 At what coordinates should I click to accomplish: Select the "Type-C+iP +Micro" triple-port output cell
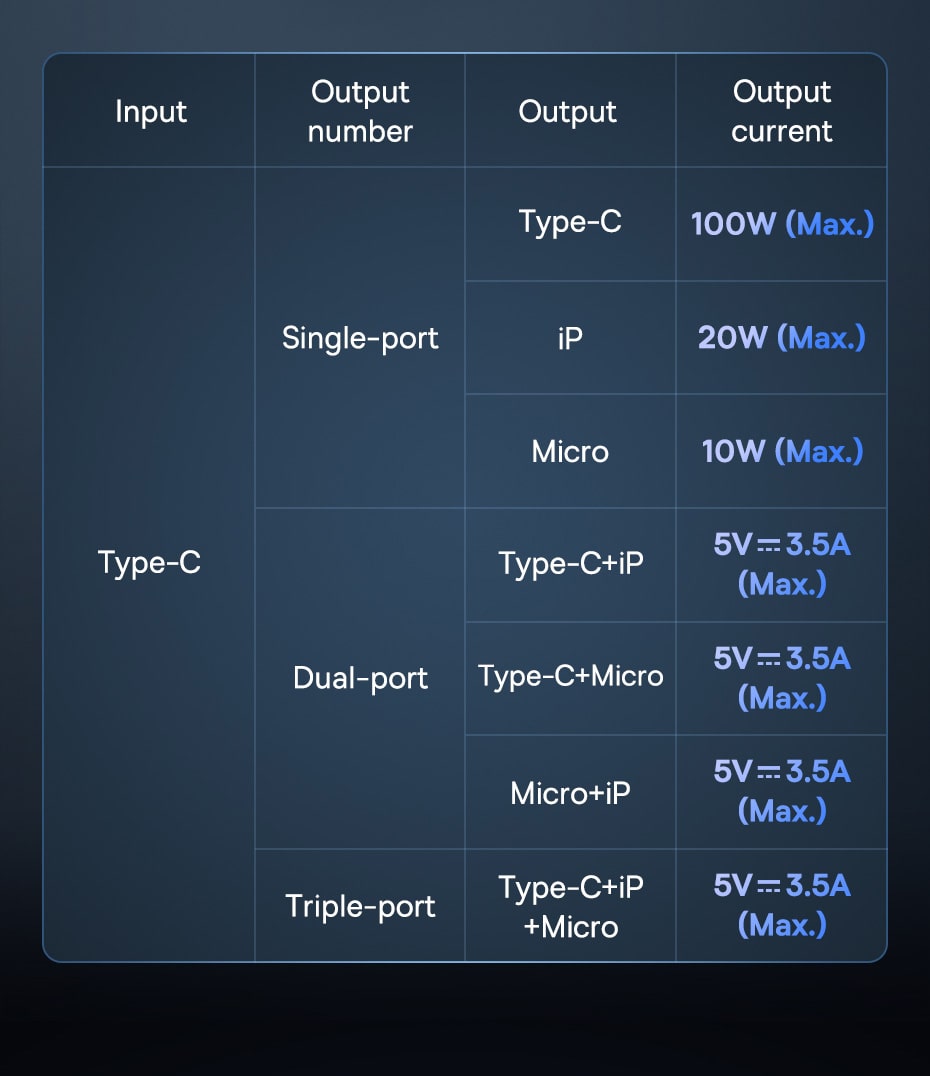pyautogui.click(x=570, y=906)
